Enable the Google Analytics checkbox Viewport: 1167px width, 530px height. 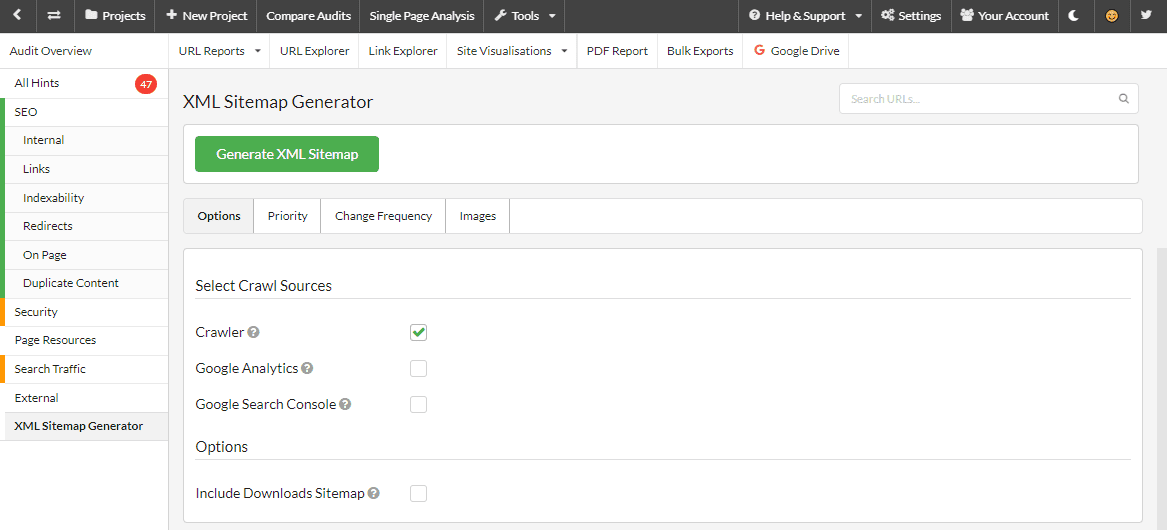point(418,368)
